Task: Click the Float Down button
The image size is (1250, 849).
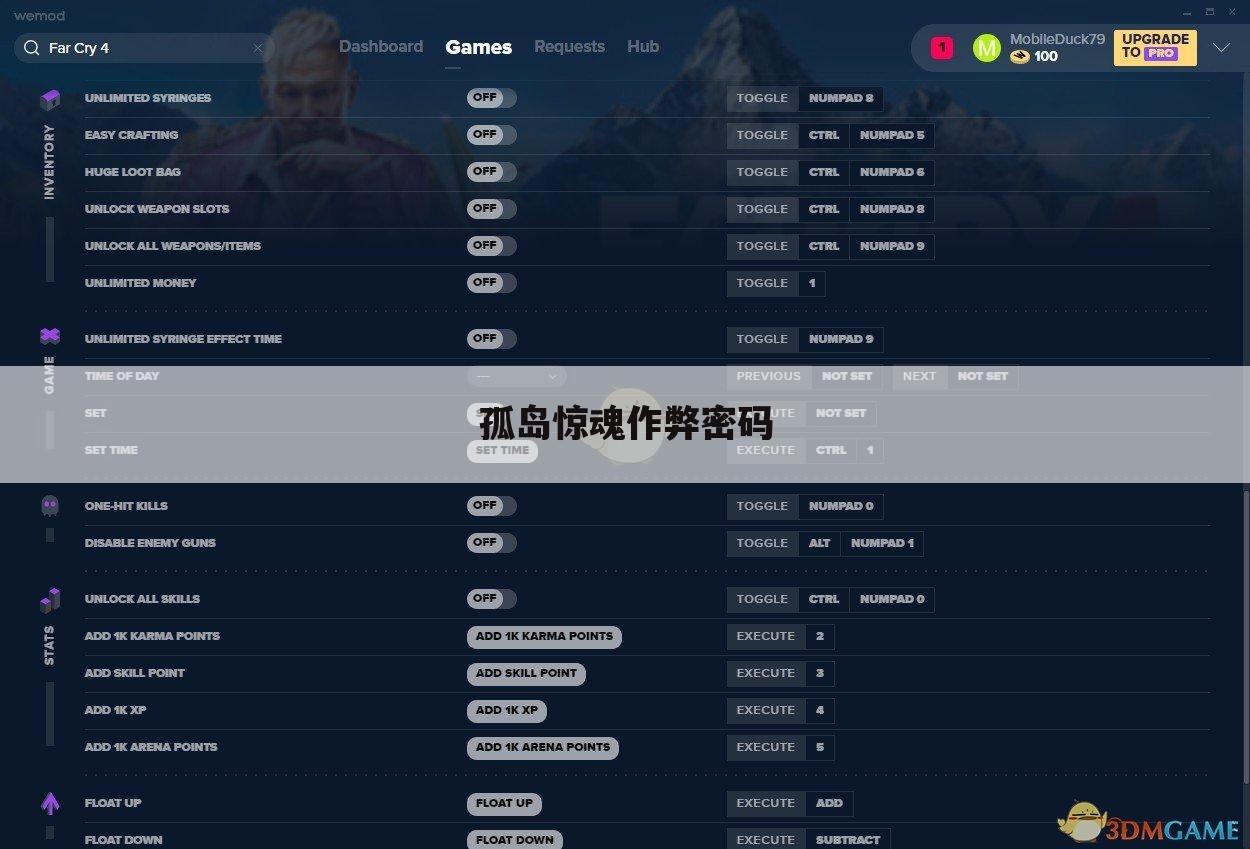Action: (x=515, y=840)
